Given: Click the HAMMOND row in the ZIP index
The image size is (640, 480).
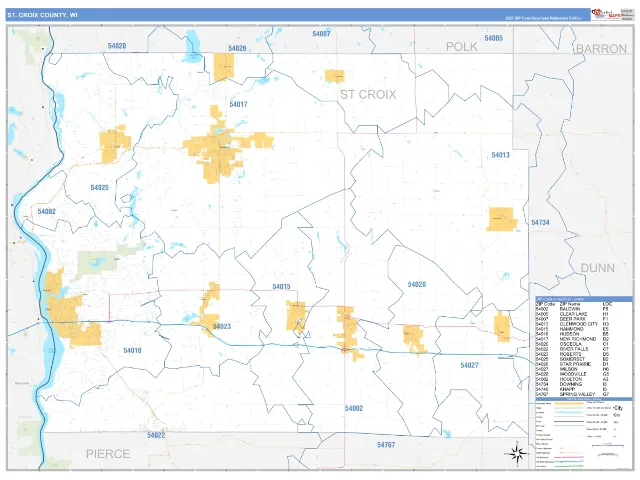Looking at the screenshot, I should pyautogui.click(x=574, y=329).
